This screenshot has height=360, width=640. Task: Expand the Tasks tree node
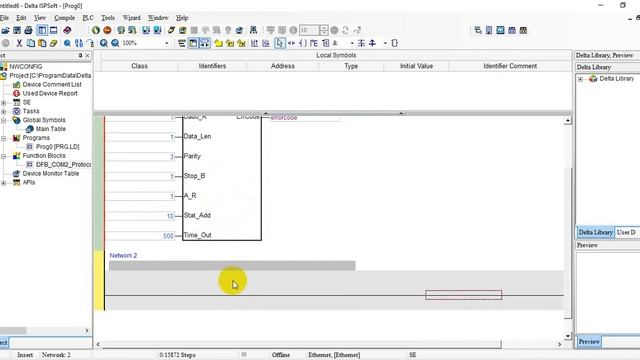point(4,111)
